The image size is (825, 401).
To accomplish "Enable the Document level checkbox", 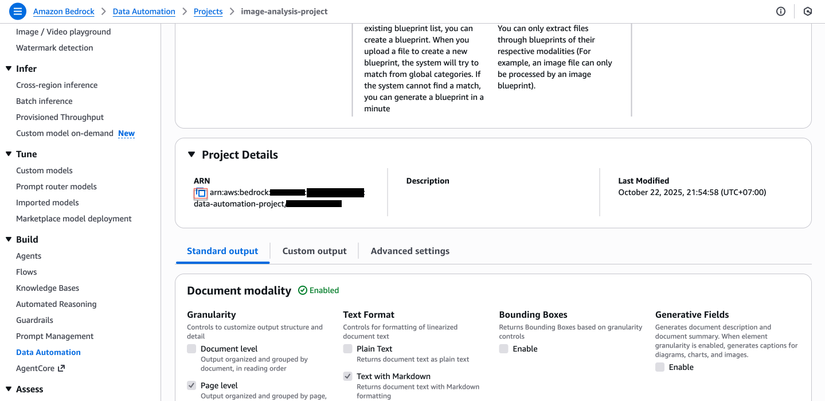I will [192, 349].
